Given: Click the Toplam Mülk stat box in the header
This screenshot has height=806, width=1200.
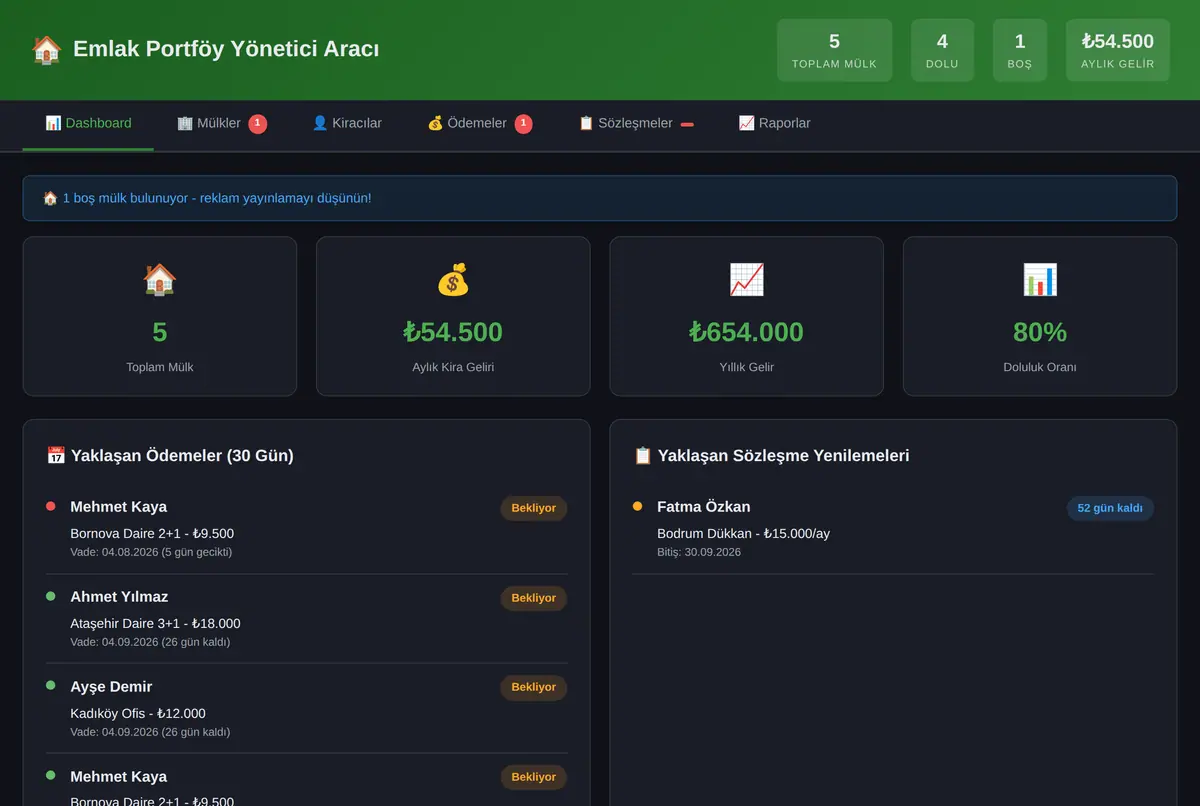Looking at the screenshot, I should (834, 50).
